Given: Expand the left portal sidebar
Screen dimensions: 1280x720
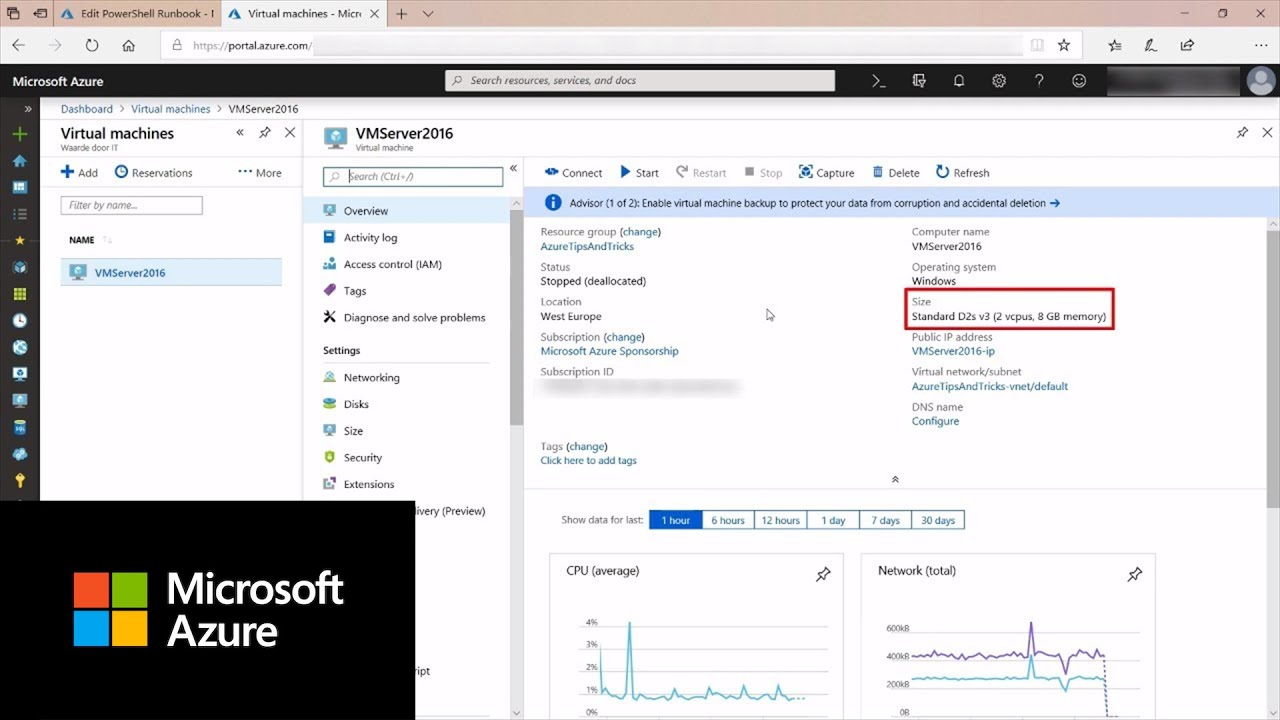Looking at the screenshot, I should (28, 108).
